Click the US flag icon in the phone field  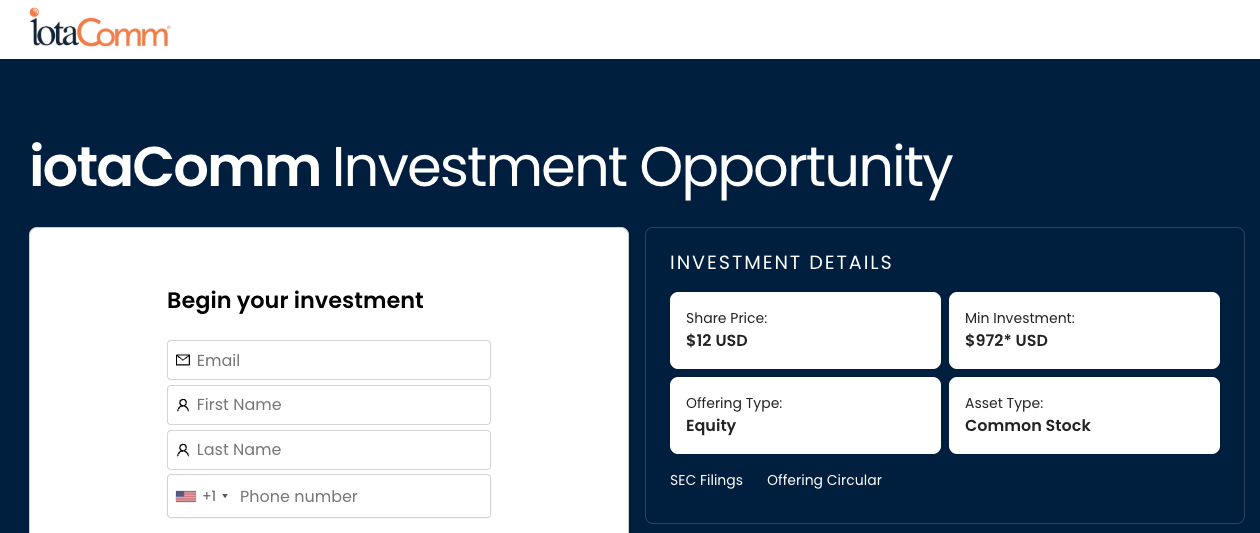point(186,496)
